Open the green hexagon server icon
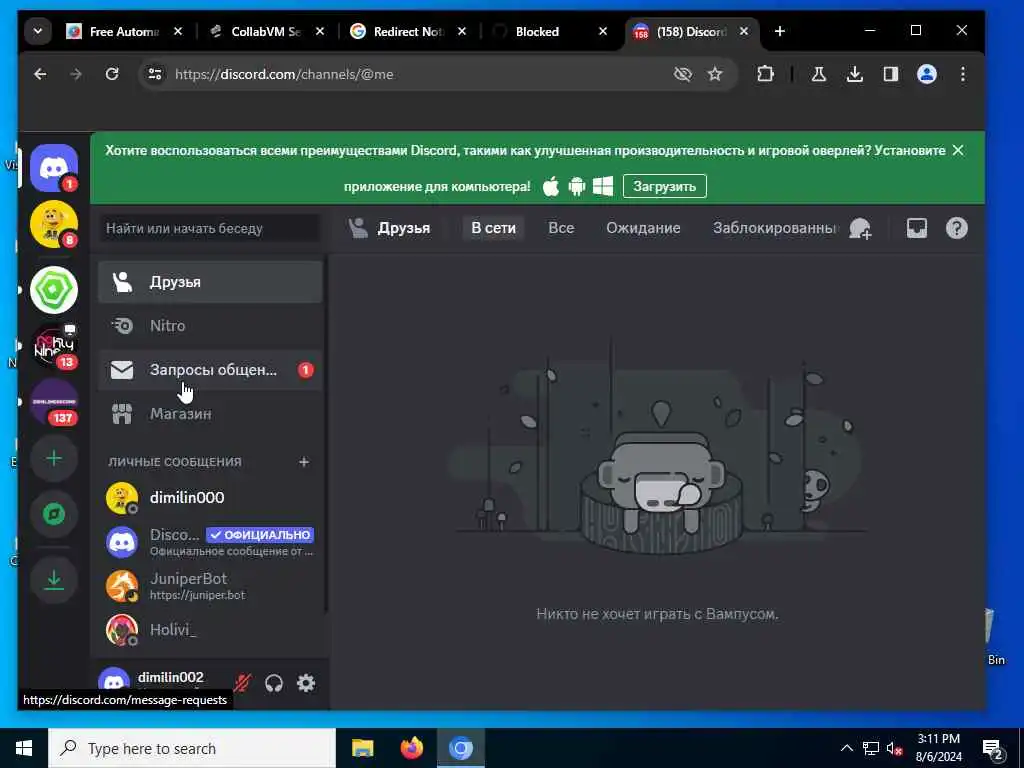The height and width of the screenshot is (768, 1024). pyautogui.click(x=54, y=289)
